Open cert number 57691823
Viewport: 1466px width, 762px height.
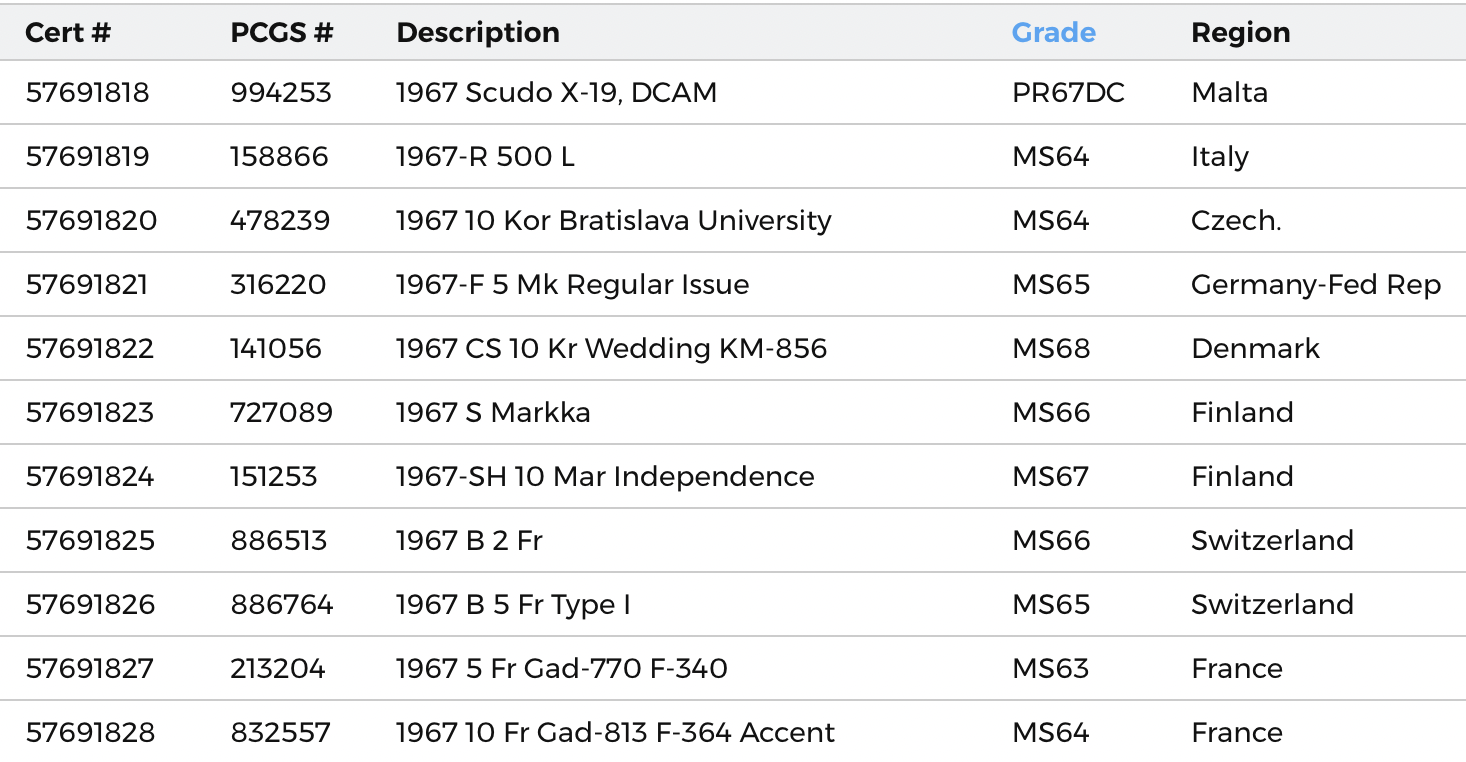(x=89, y=413)
